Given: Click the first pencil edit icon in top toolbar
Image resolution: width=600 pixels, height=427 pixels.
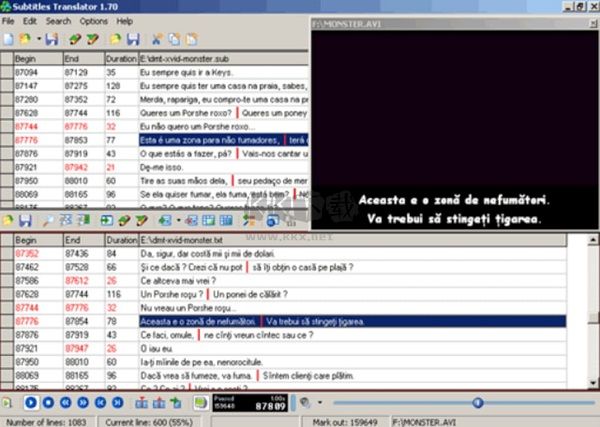Looking at the screenshot, I should [74, 39].
